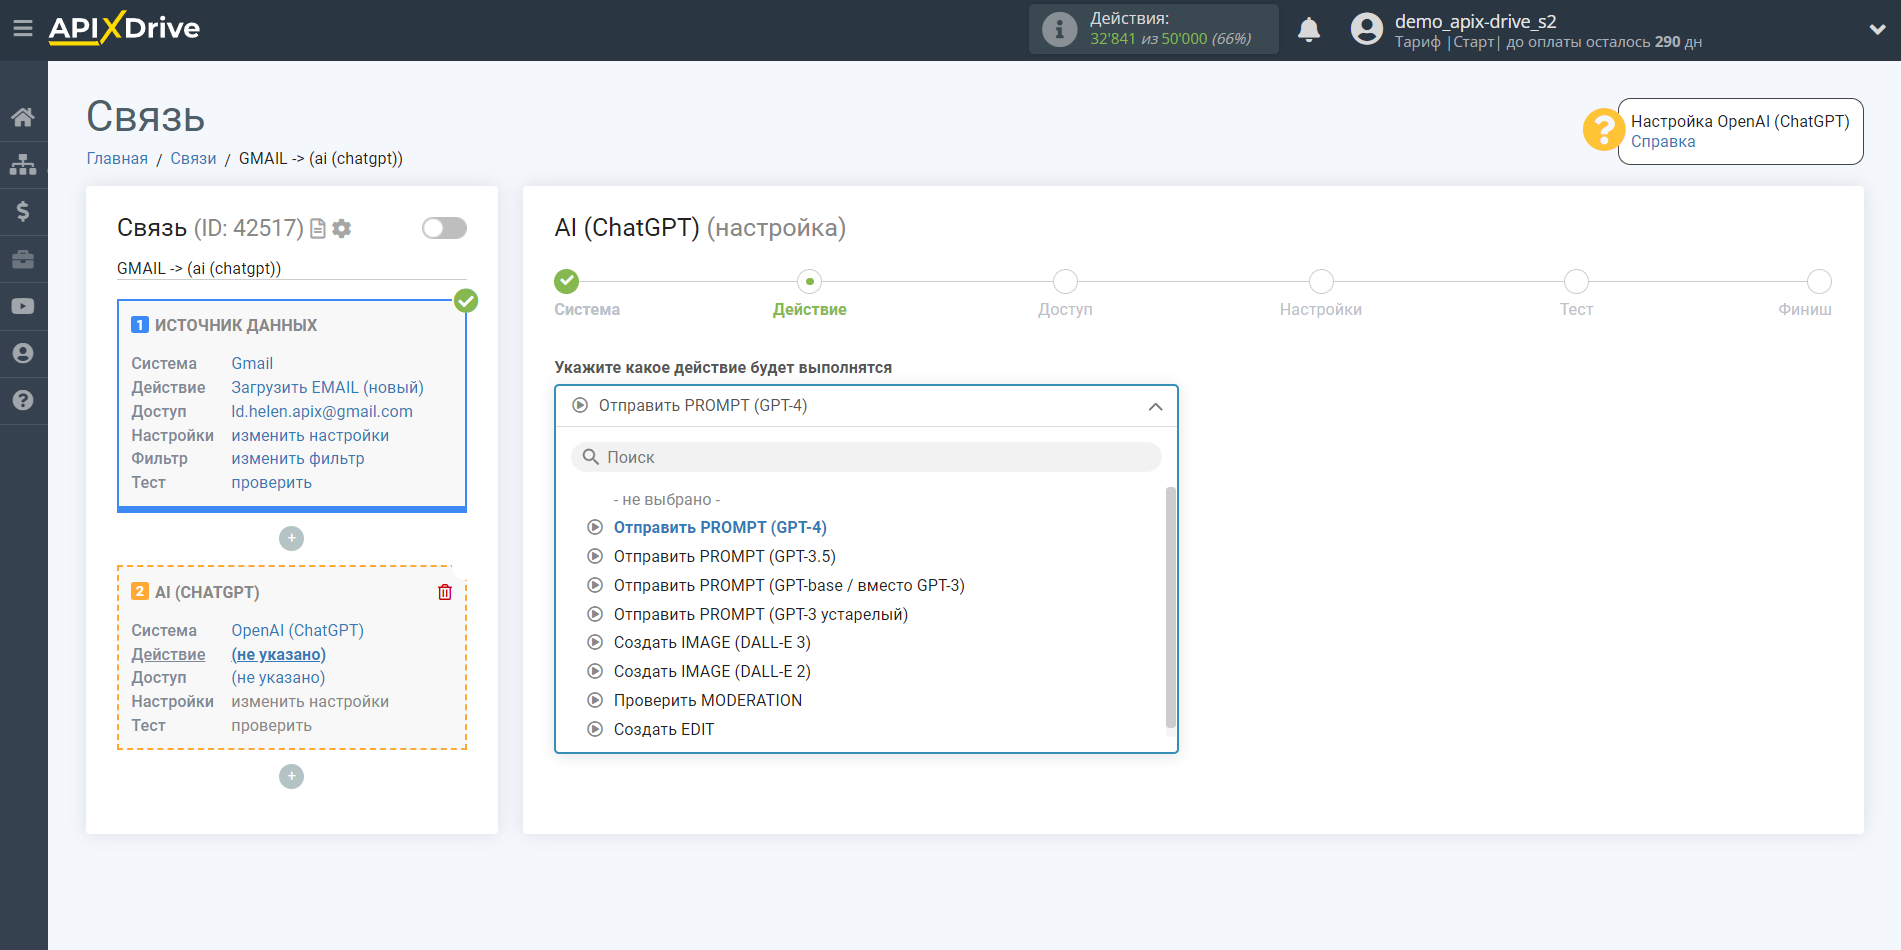Open the connection notes document icon
Viewport: 1901px width, 950px height.
coord(318,229)
